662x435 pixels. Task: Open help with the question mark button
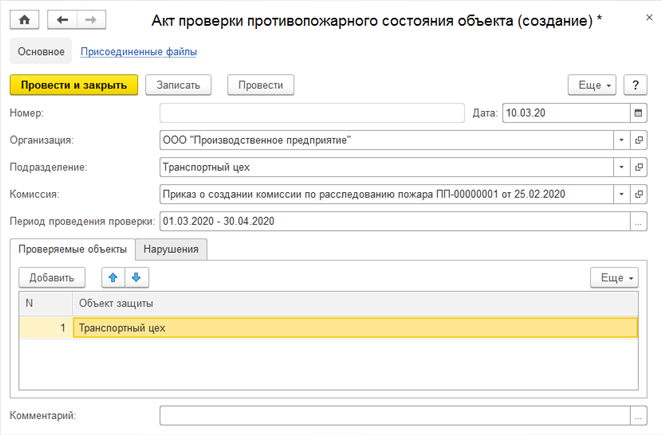635,85
